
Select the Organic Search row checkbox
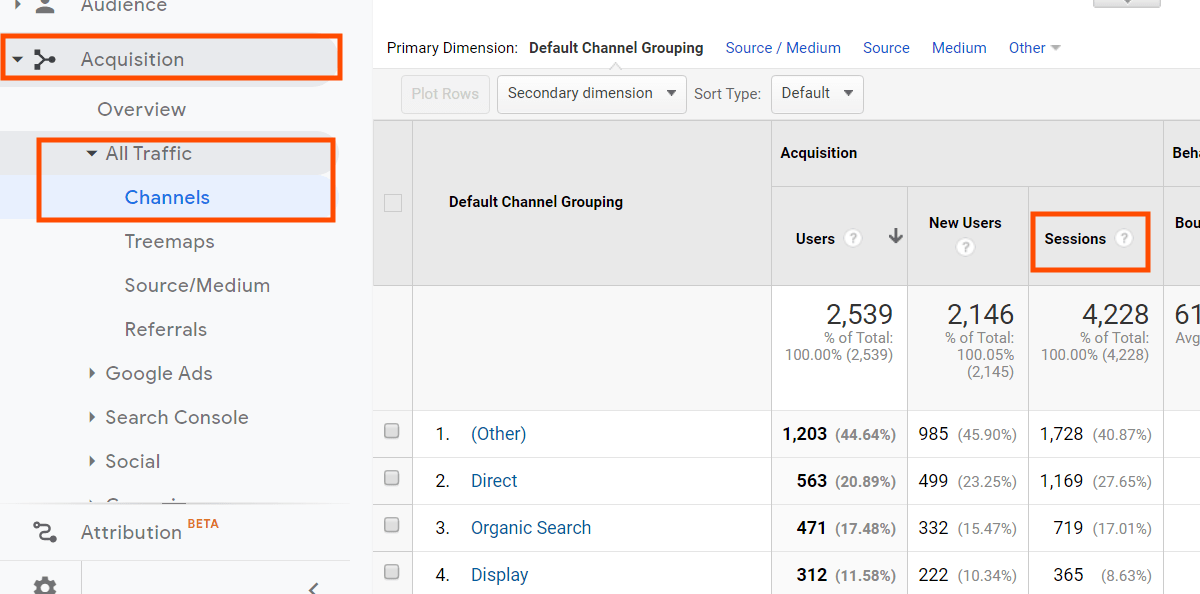pos(392,525)
